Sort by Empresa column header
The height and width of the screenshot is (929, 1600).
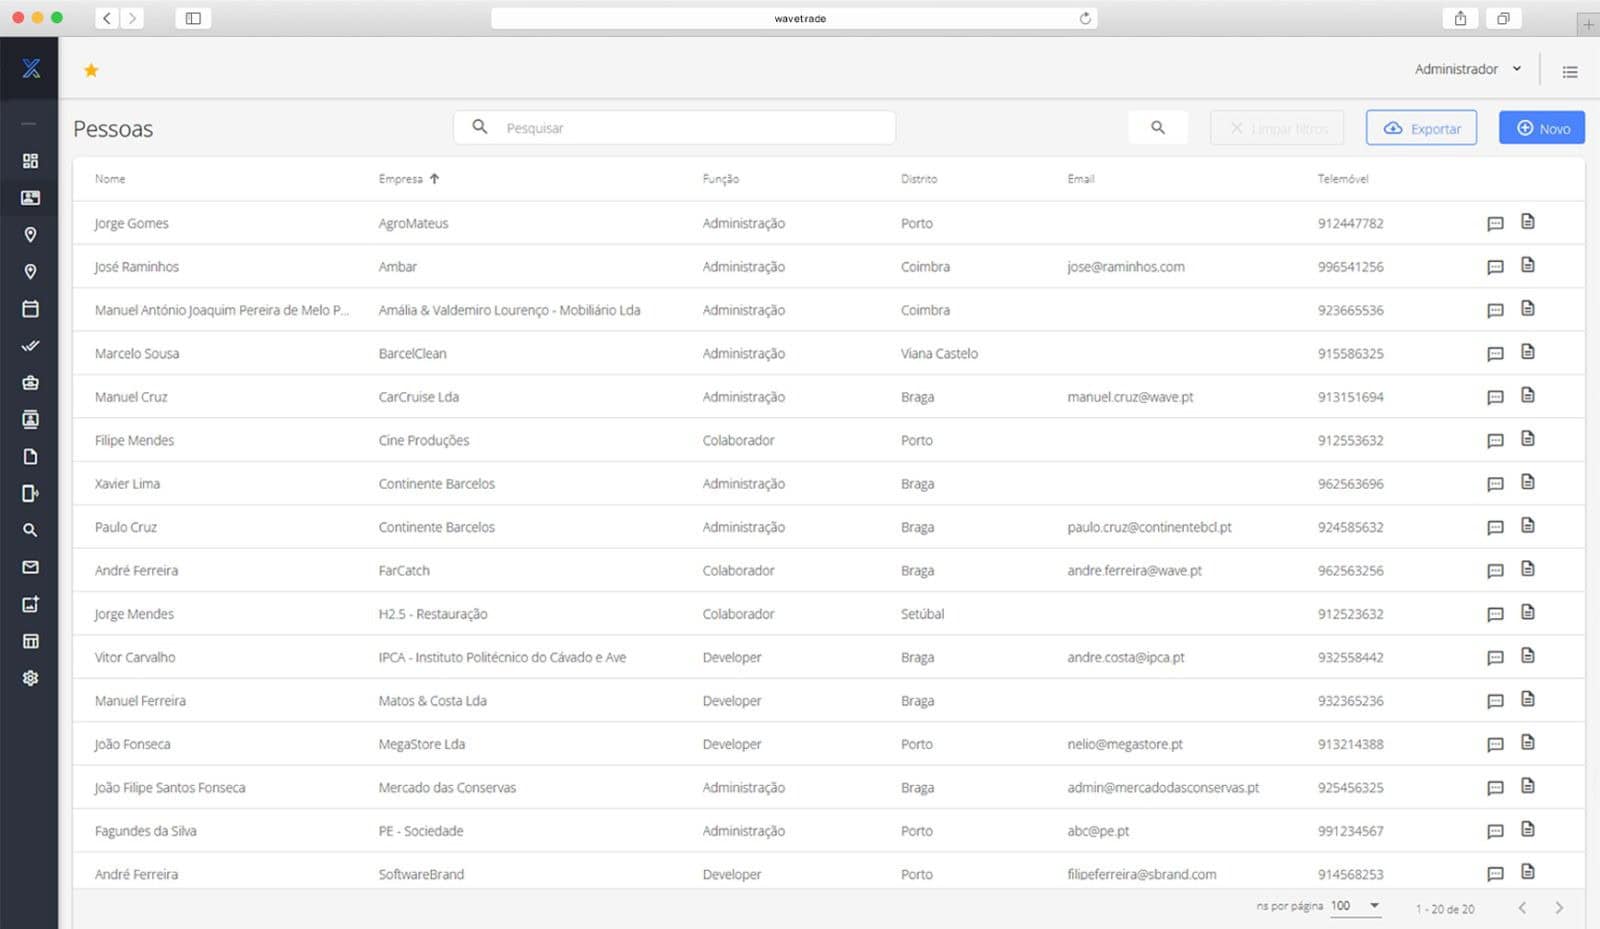click(408, 179)
